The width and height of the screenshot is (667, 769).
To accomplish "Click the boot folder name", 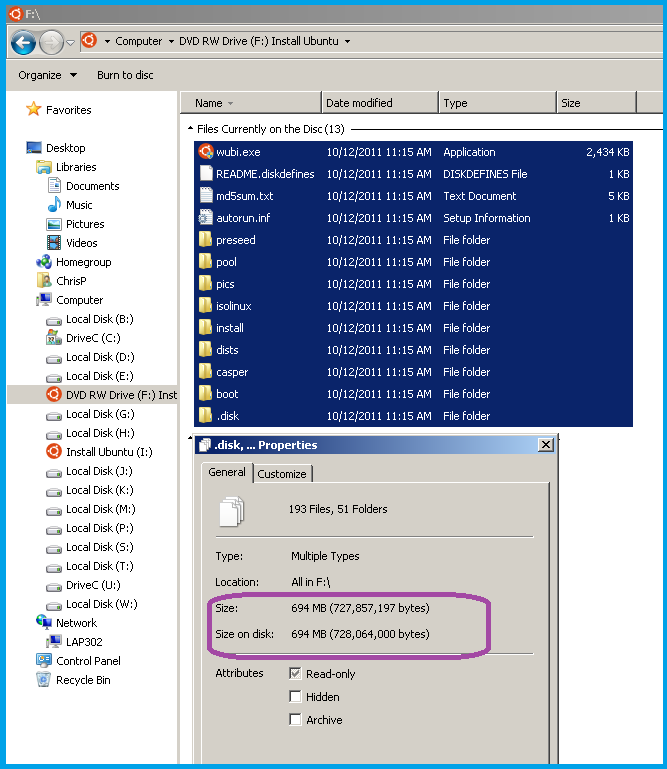I will tap(227, 394).
